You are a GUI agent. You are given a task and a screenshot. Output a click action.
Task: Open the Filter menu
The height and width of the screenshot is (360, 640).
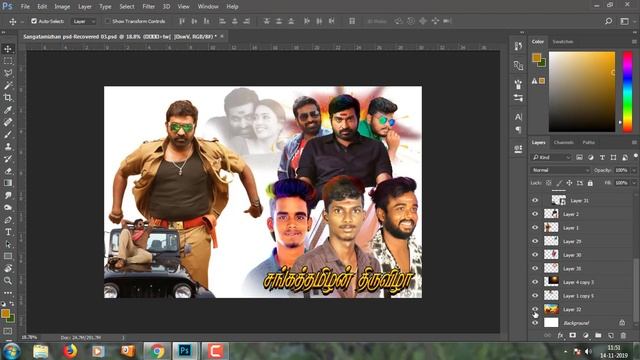[149, 7]
